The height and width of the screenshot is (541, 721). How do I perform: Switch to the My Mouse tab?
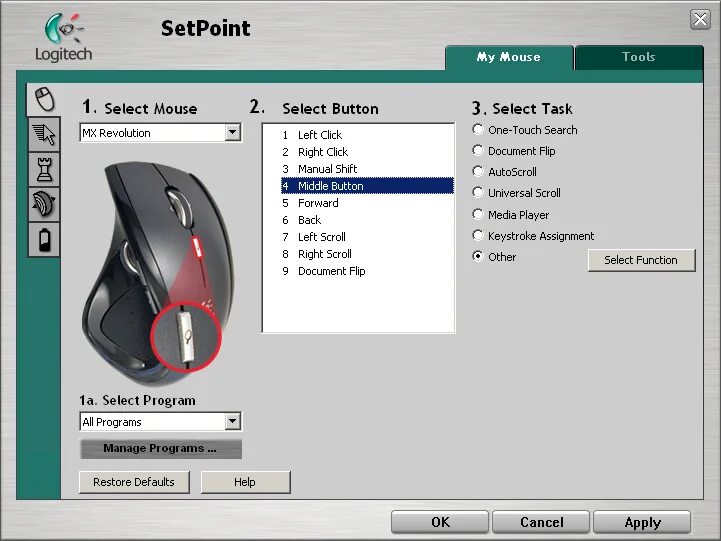(509, 57)
